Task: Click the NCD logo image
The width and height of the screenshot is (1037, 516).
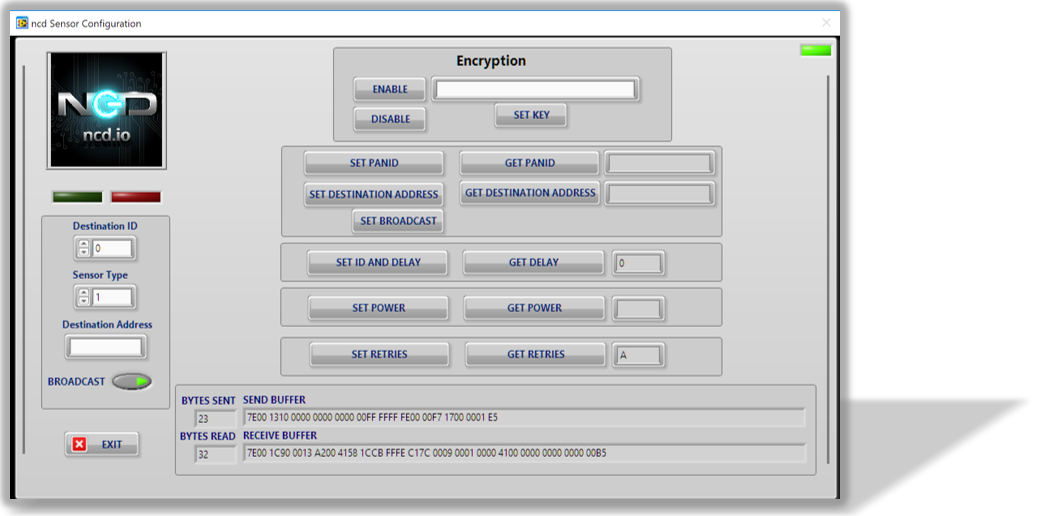Action: pos(106,110)
